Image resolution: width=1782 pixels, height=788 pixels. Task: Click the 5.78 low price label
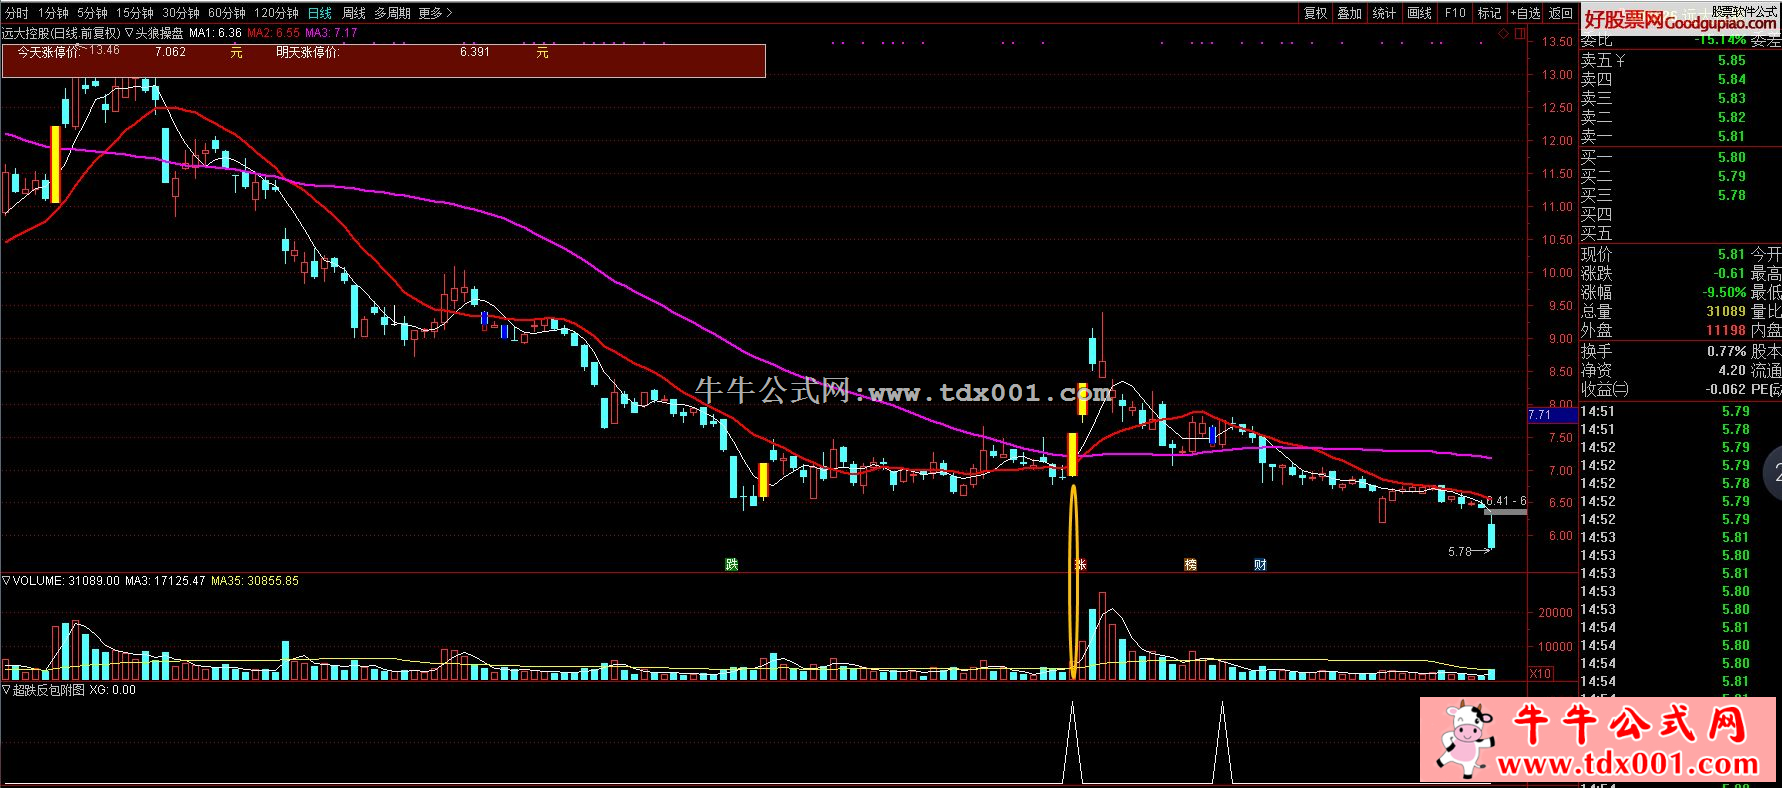click(1459, 551)
